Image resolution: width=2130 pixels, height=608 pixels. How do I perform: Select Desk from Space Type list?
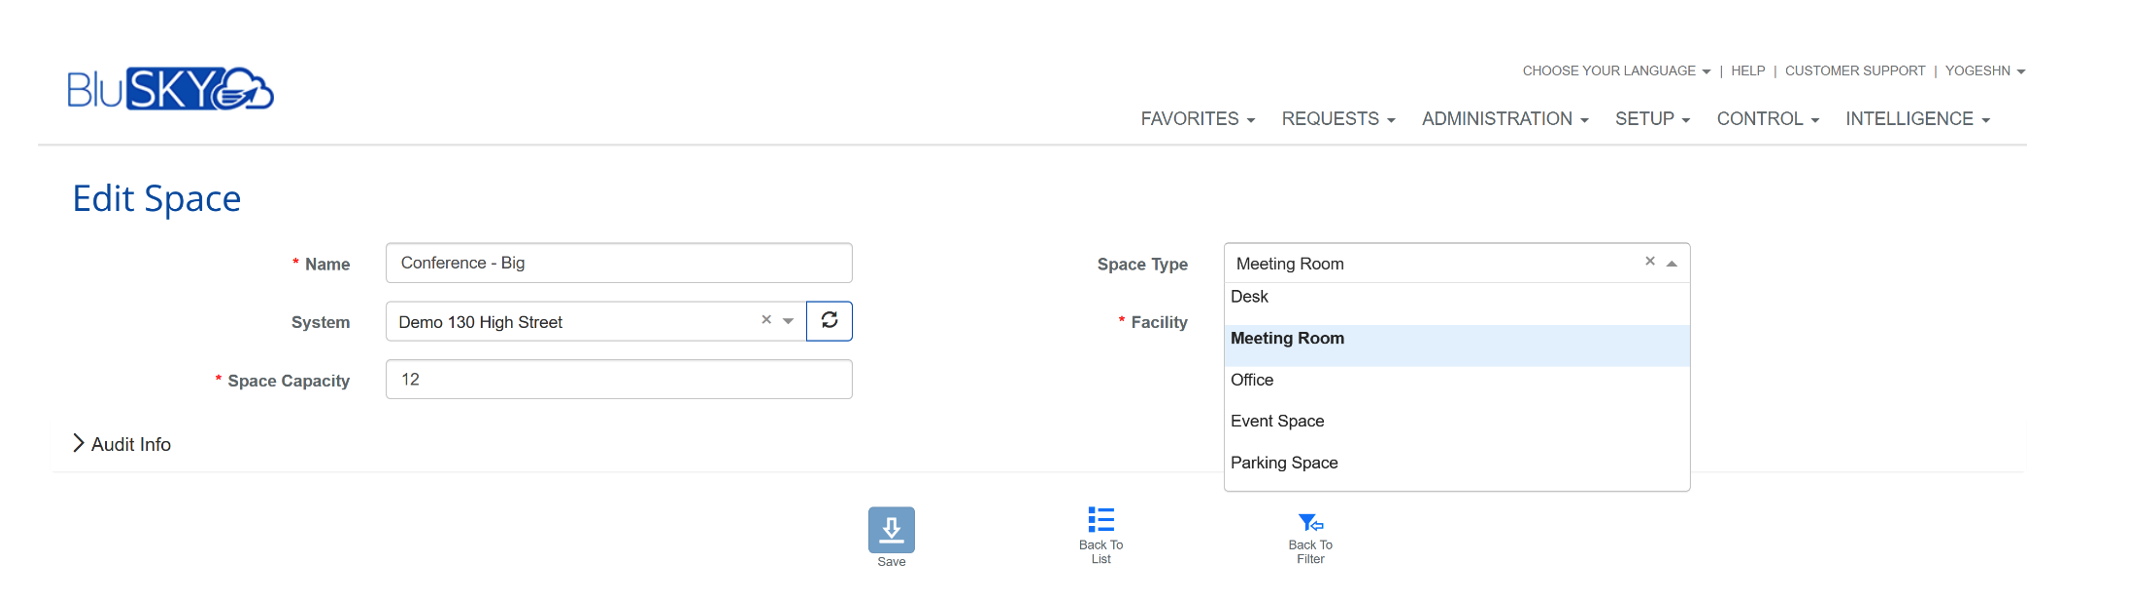click(x=1249, y=297)
